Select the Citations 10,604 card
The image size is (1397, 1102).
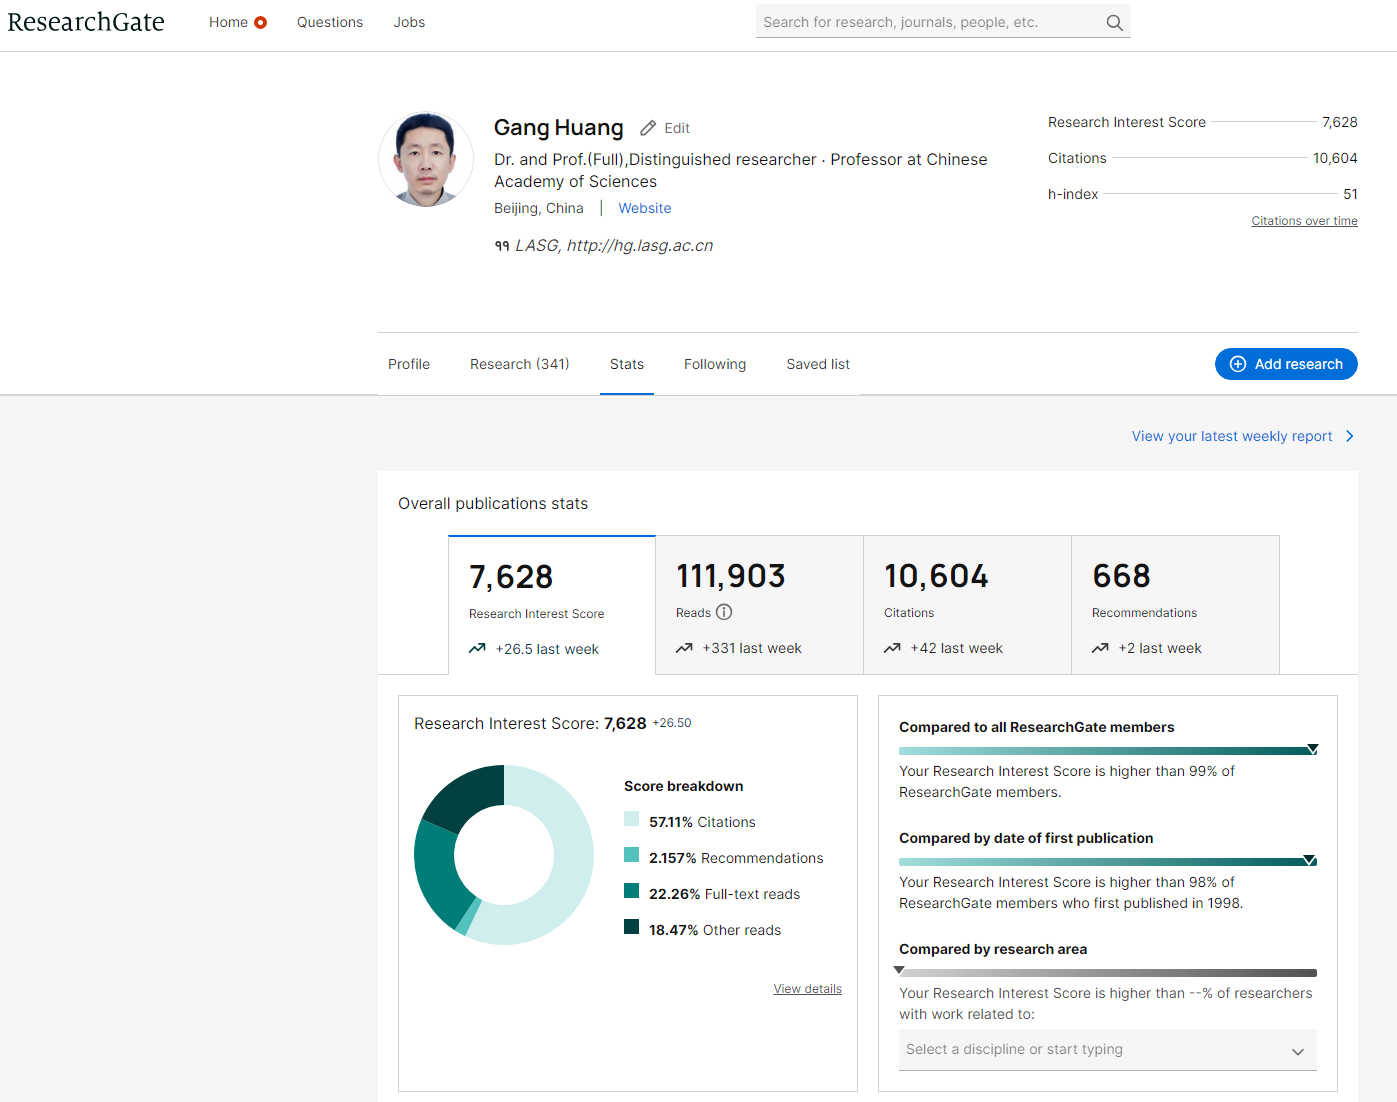(968, 605)
